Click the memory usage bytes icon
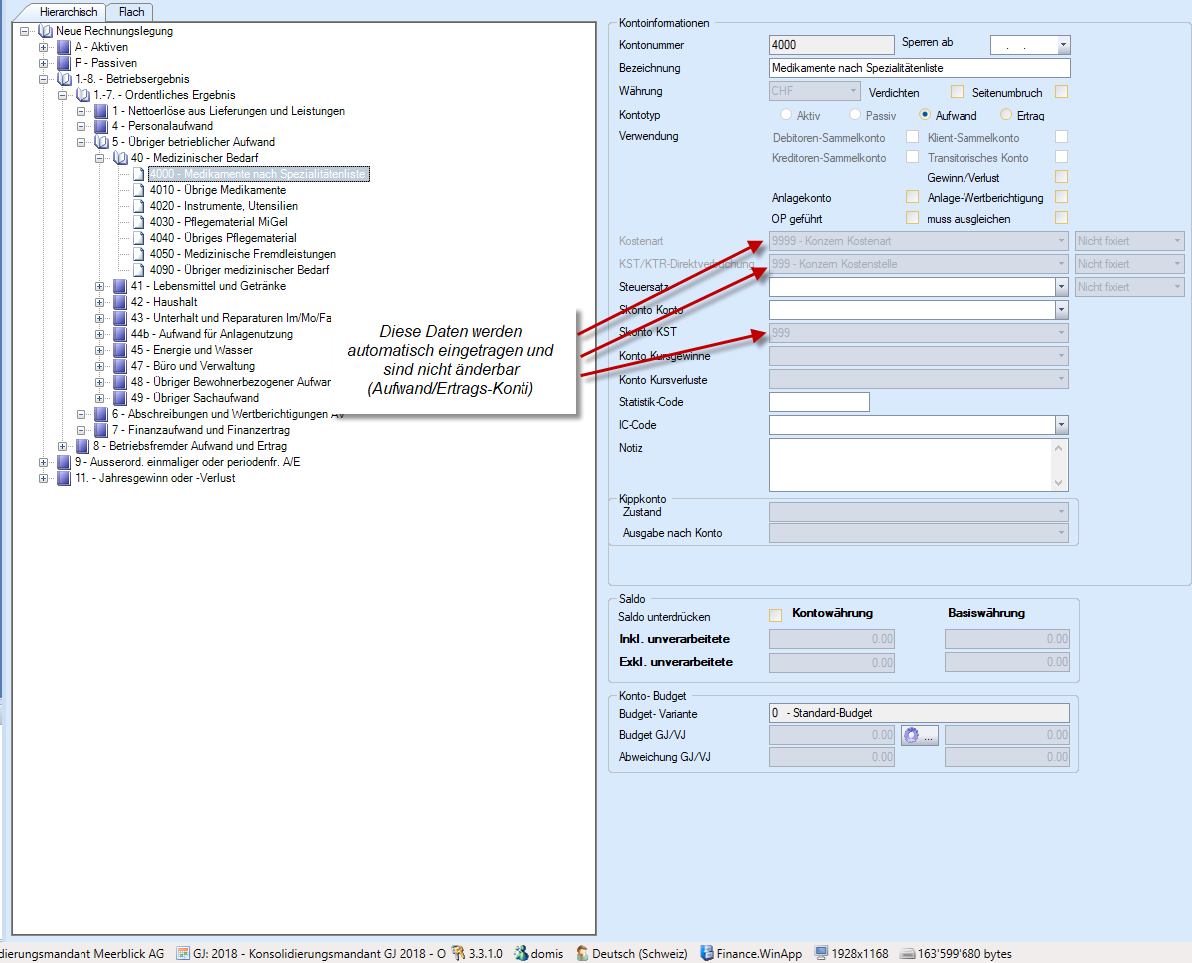Screen dimensions: 1192x963 point(907,953)
